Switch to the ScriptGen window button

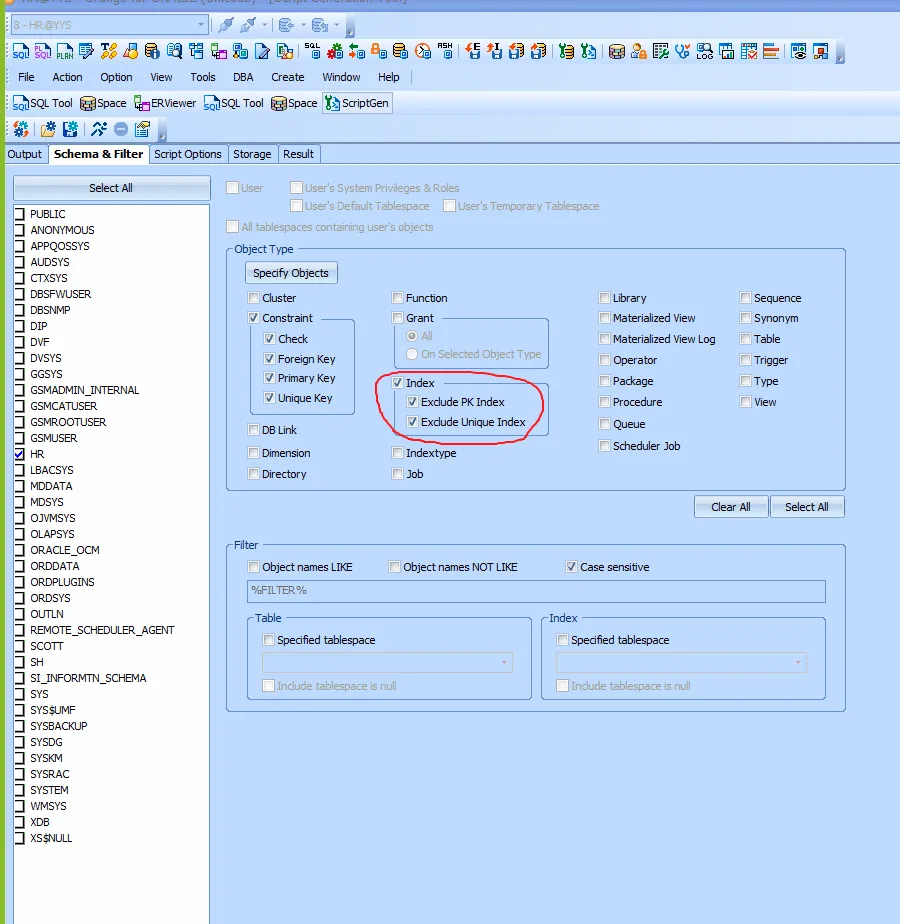(x=357, y=103)
